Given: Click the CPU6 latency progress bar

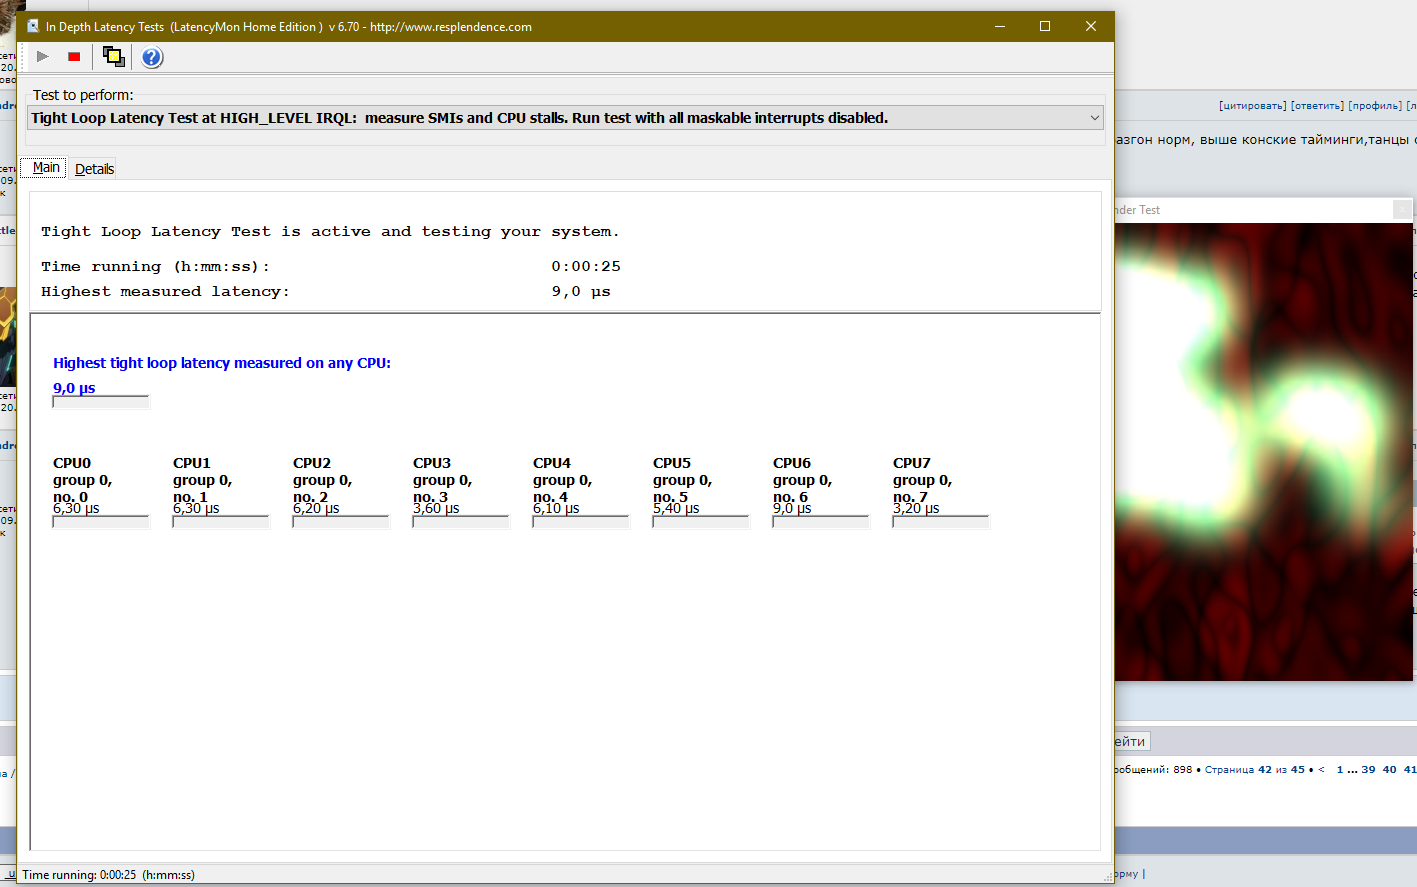Looking at the screenshot, I should (821, 522).
